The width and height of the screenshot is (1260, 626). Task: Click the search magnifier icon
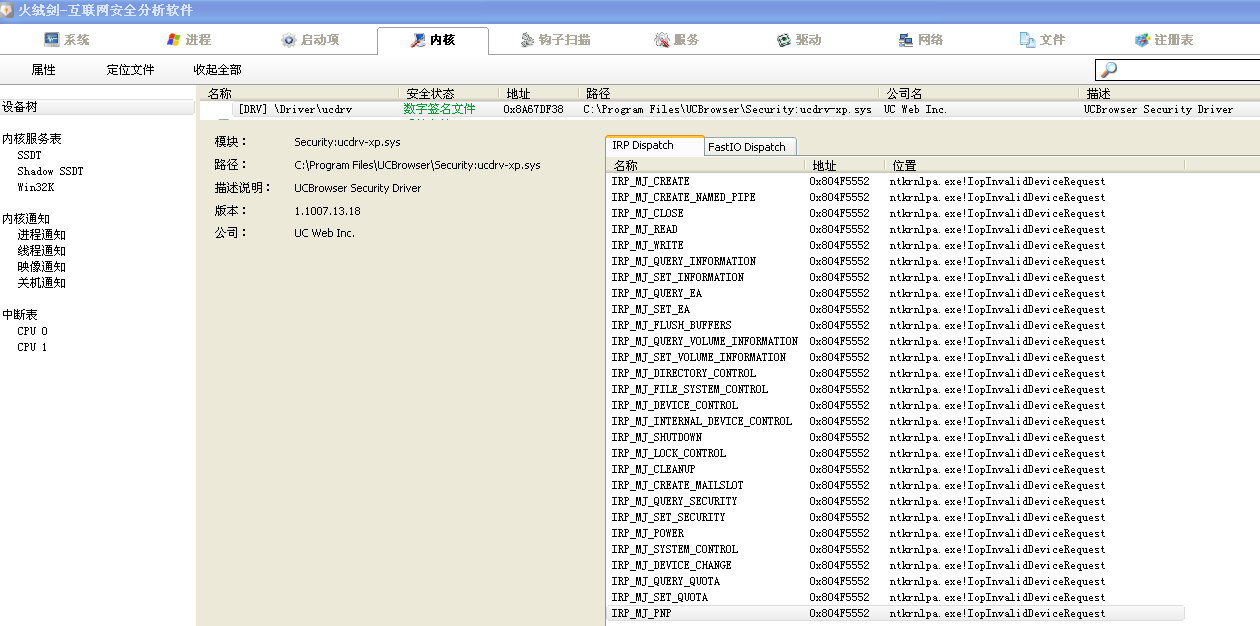(x=1108, y=70)
